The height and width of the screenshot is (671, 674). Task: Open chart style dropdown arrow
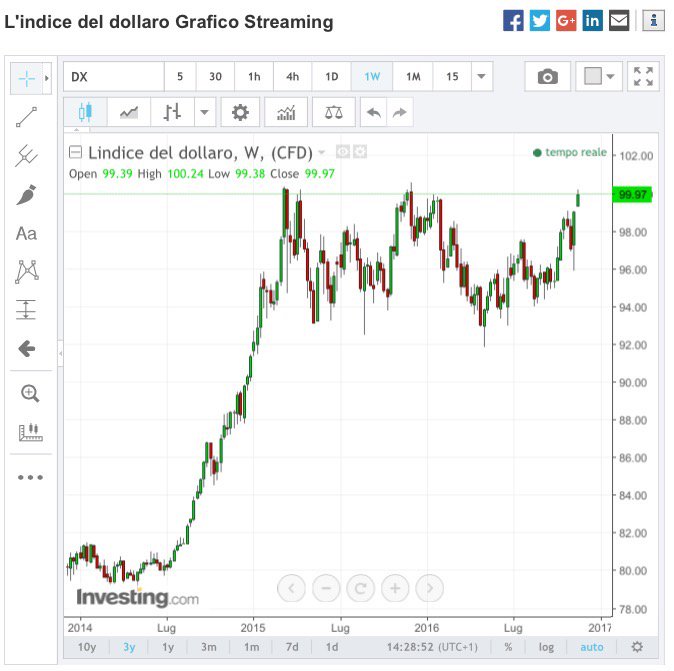point(205,112)
